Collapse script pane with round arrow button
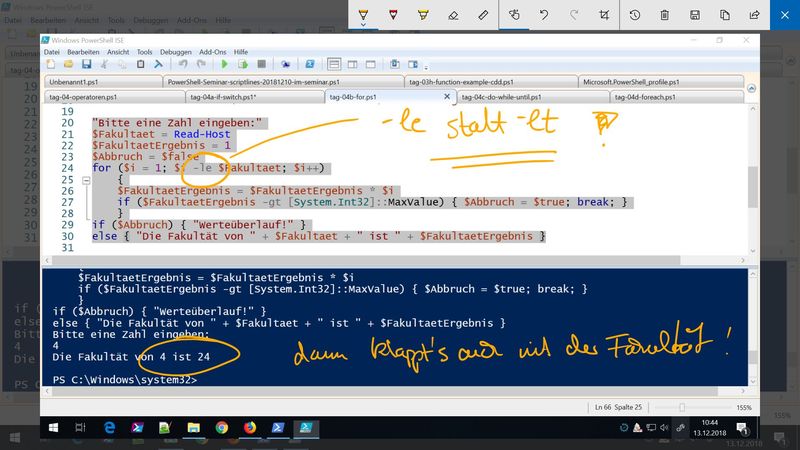This screenshot has height=450, width=800. [752, 88]
